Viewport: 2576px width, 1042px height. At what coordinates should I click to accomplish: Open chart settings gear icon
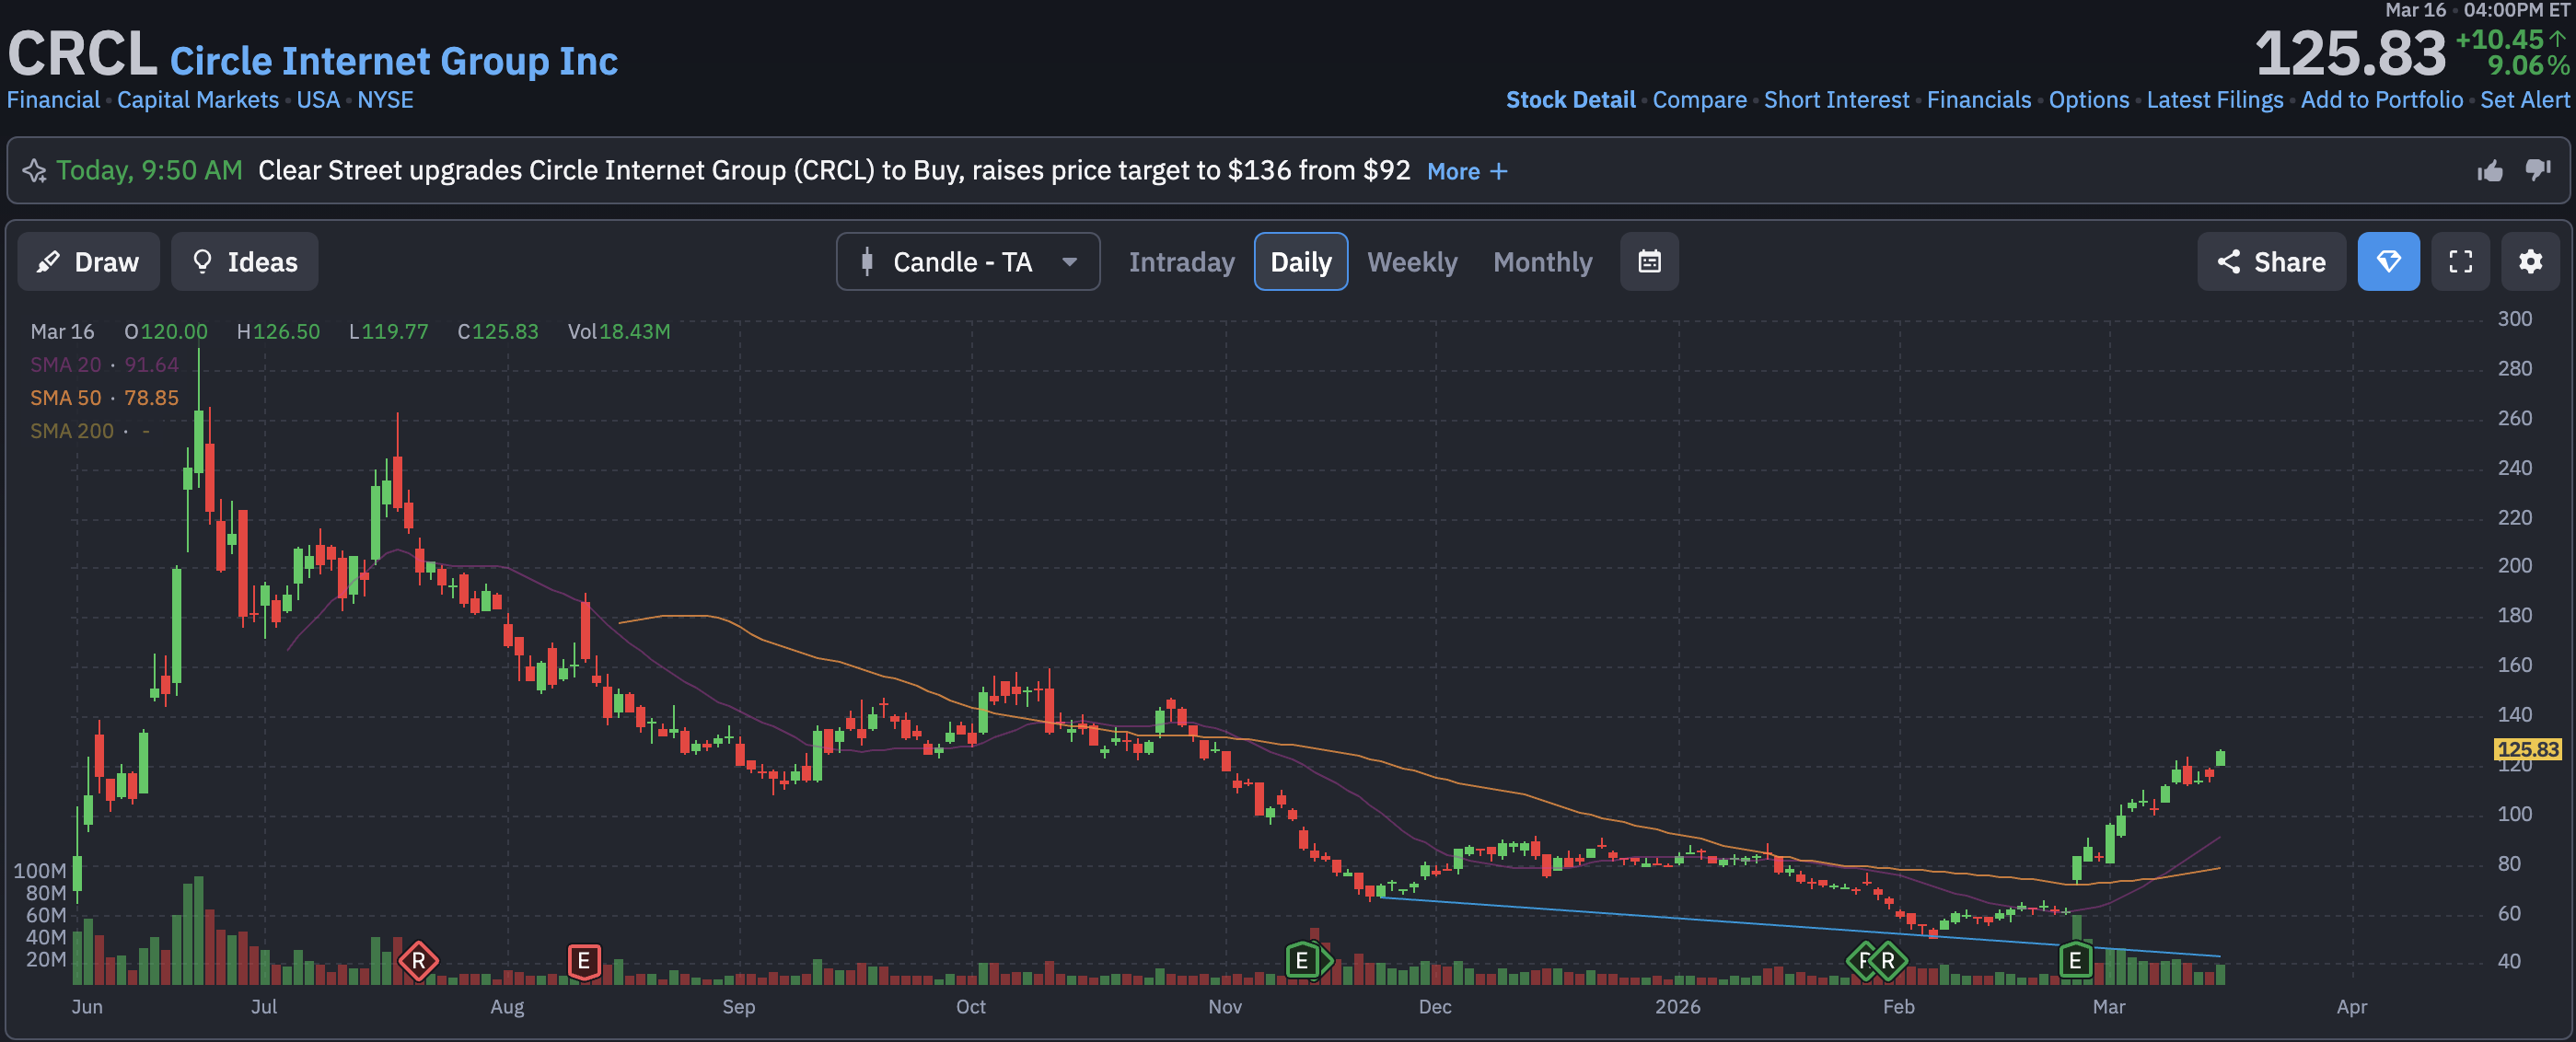2529,262
